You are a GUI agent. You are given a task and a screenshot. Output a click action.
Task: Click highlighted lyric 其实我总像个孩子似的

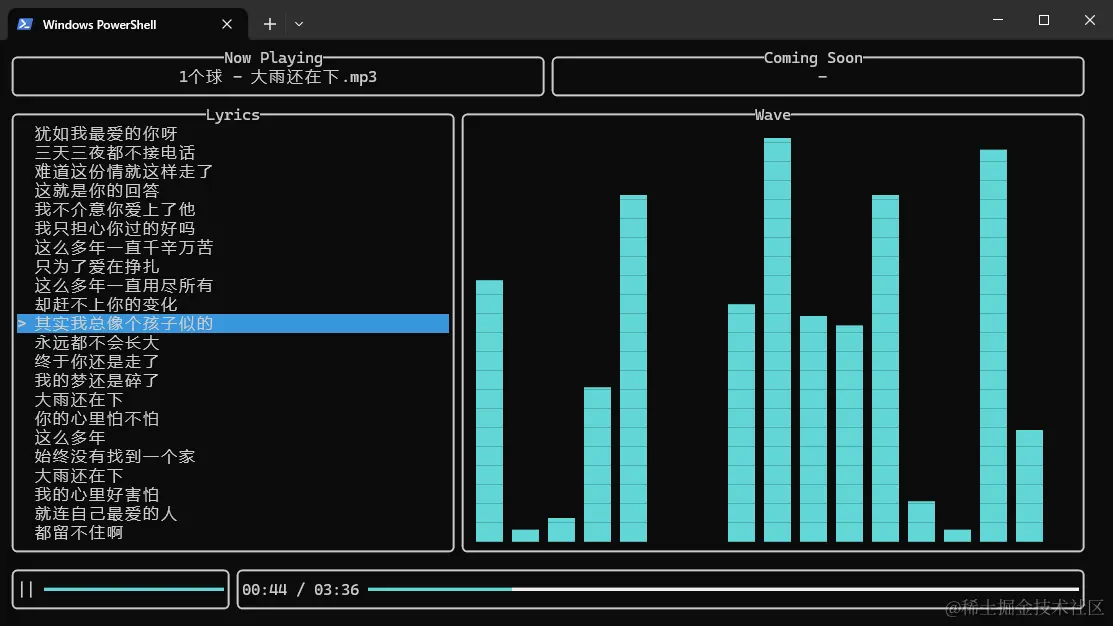233,324
